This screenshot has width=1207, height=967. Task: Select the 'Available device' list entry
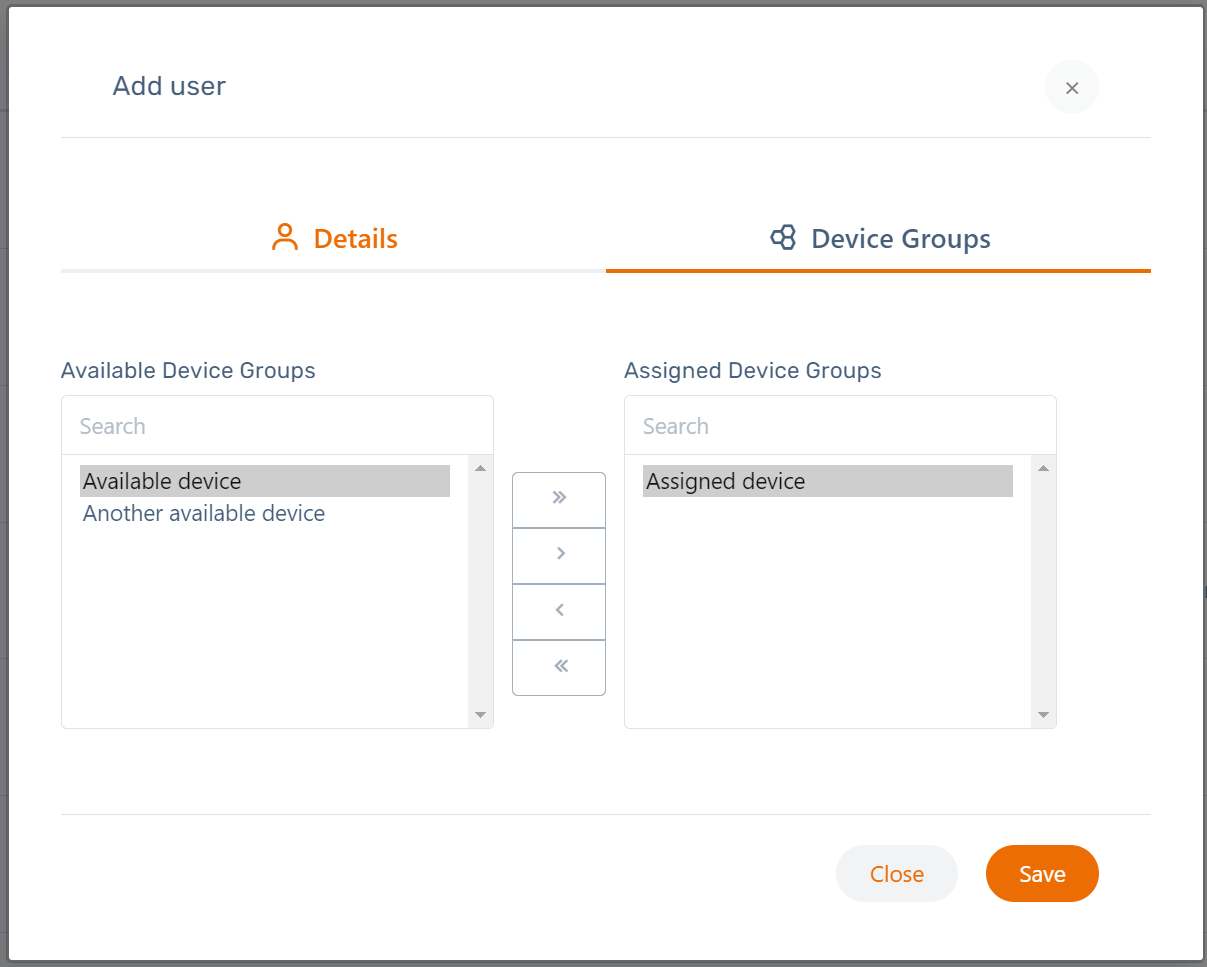tap(162, 481)
